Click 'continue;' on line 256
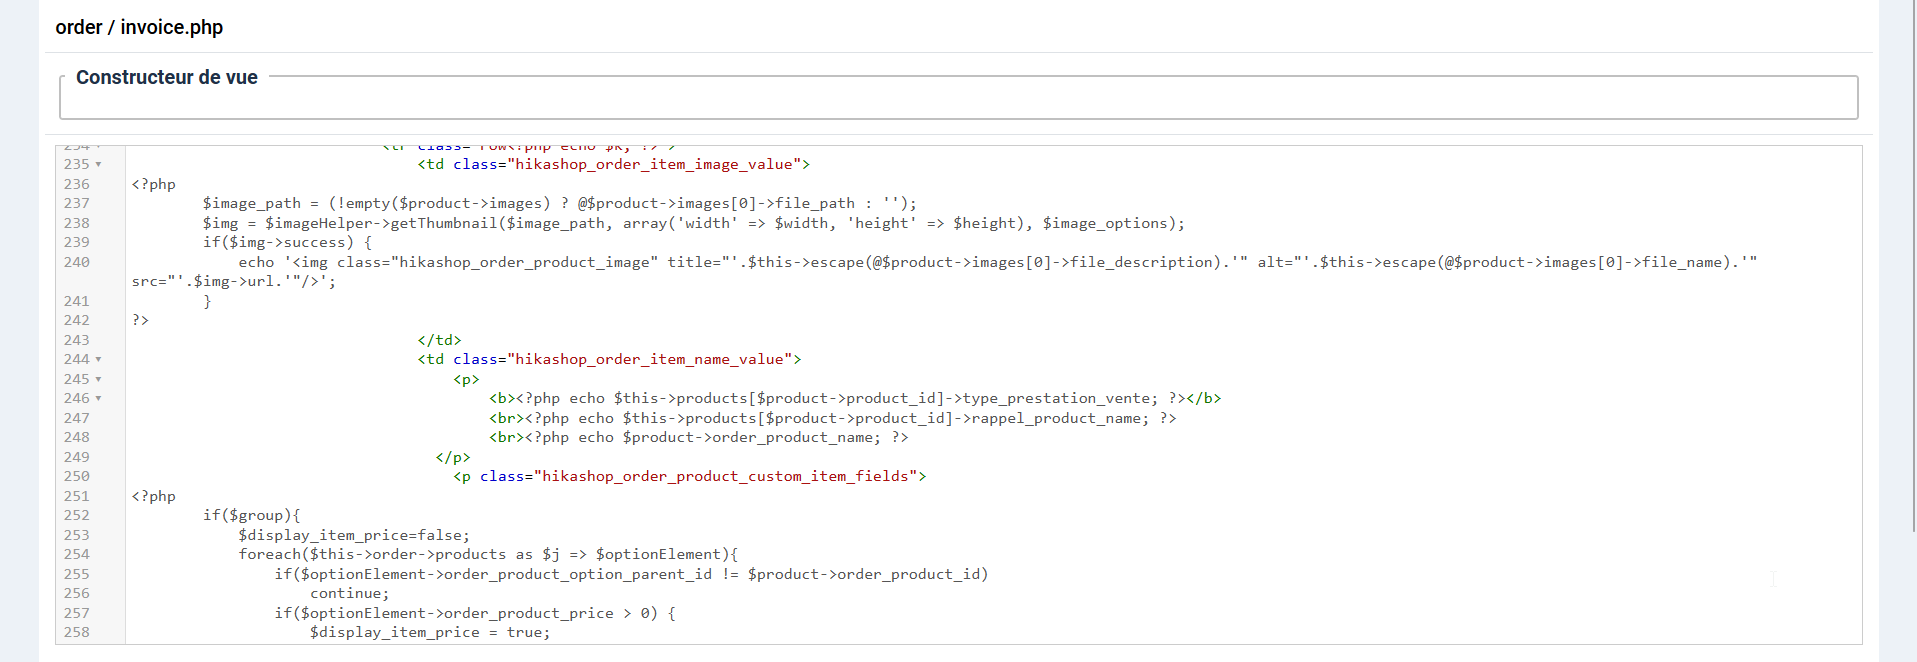Screen dimensions: 1917x662 tap(350, 593)
